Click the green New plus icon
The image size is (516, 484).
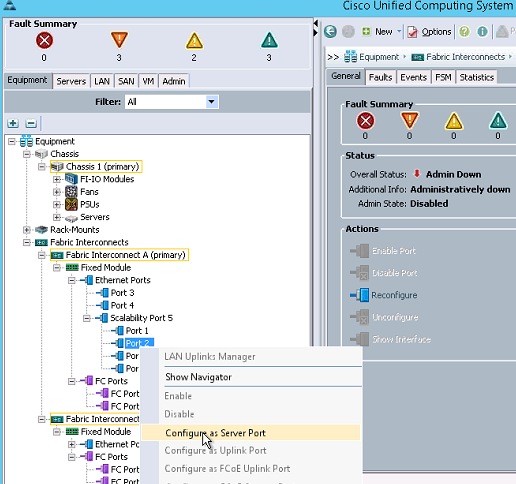(x=366, y=32)
